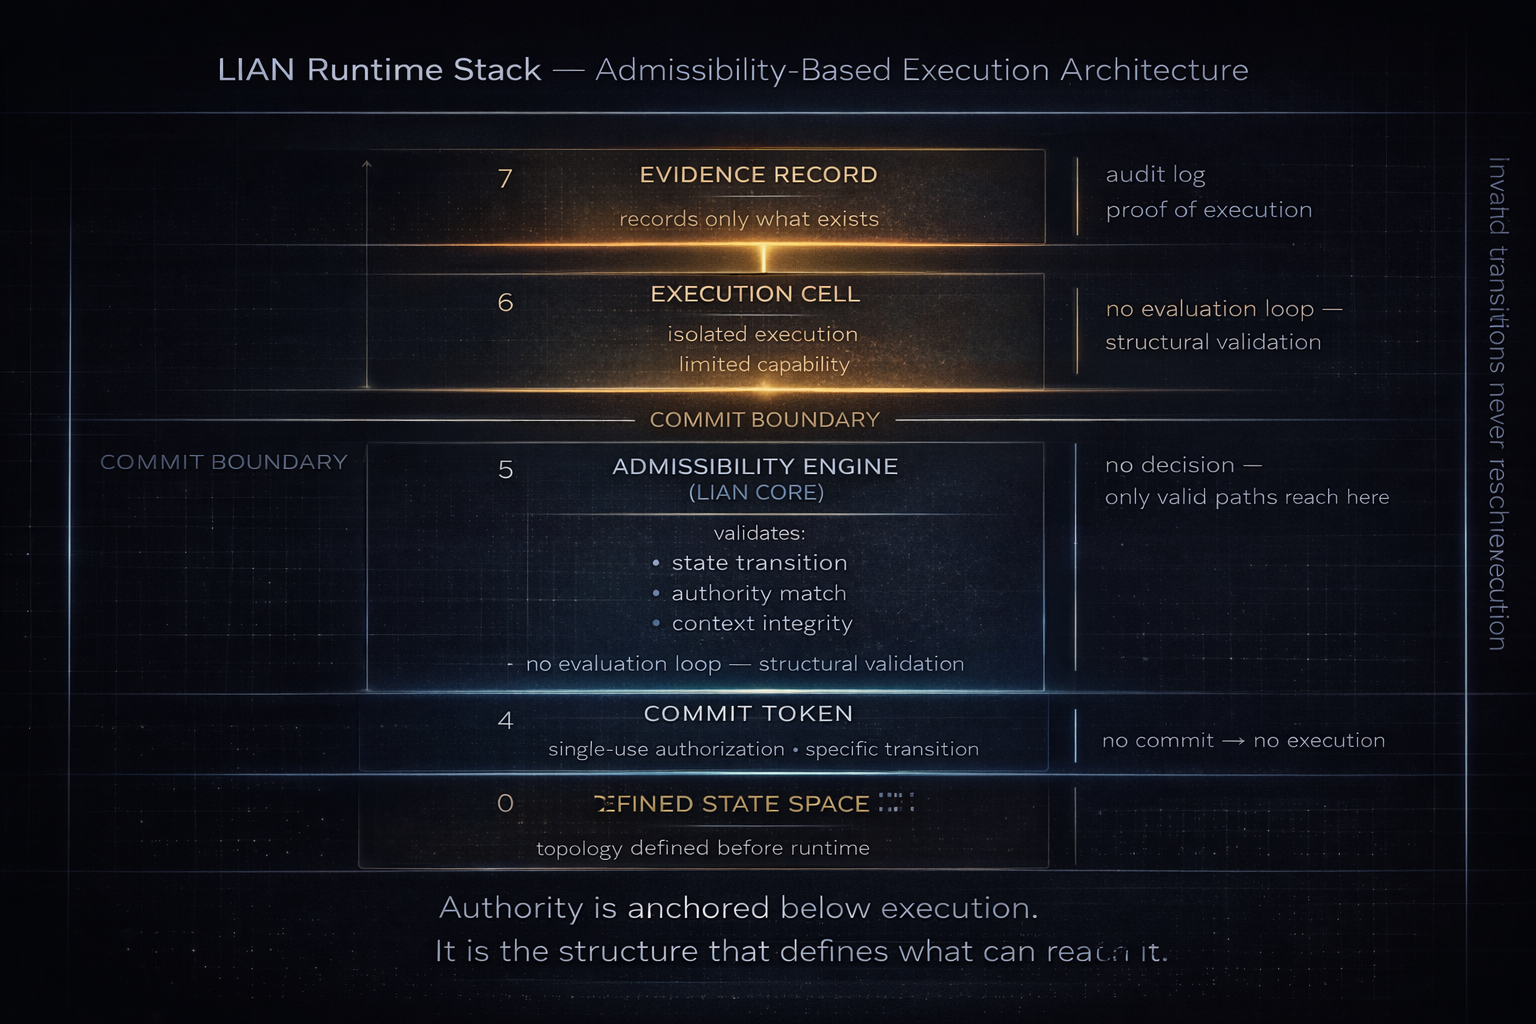Select the 'audit log' annotation
This screenshot has height=1024, width=1536.
[1155, 174]
